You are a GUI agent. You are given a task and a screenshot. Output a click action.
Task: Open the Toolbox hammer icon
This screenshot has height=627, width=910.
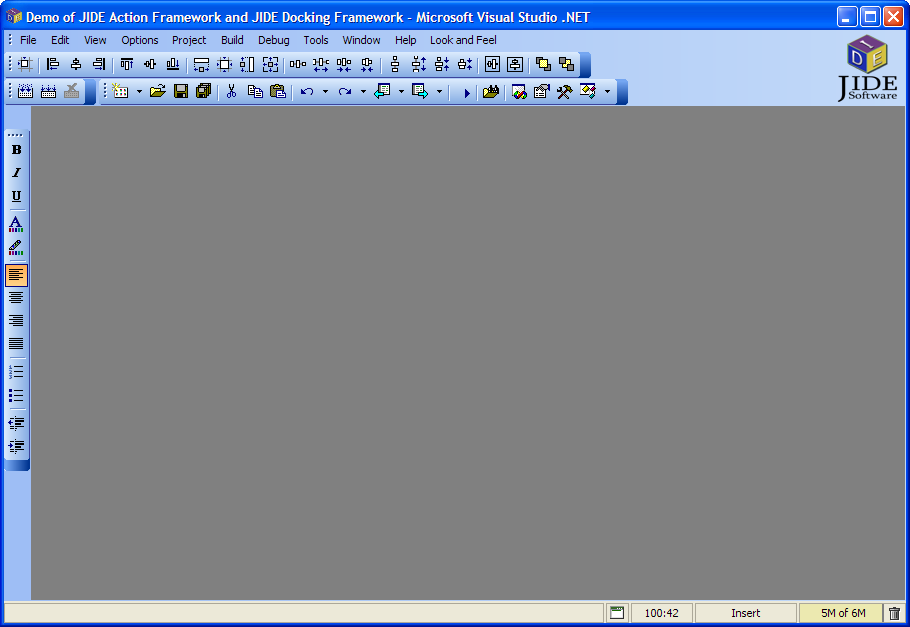tap(565, 91)
